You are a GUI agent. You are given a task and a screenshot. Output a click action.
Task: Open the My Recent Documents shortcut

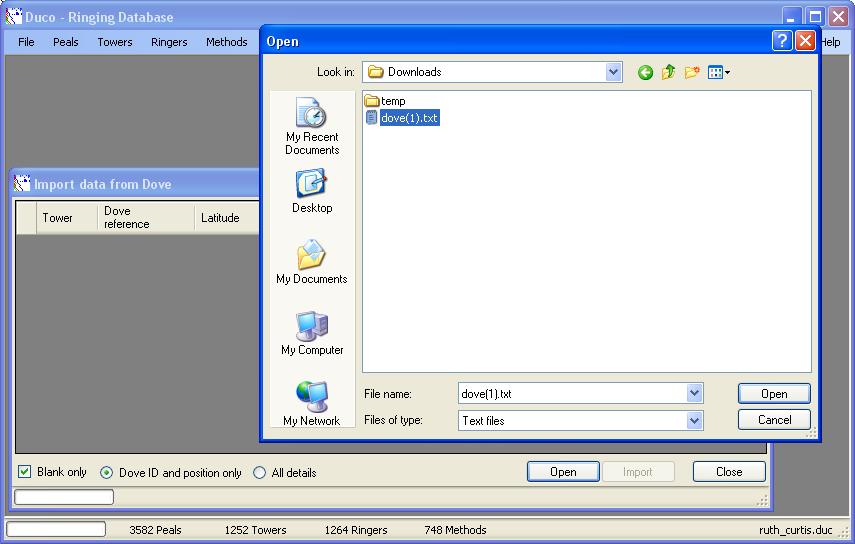coord(312,126)
